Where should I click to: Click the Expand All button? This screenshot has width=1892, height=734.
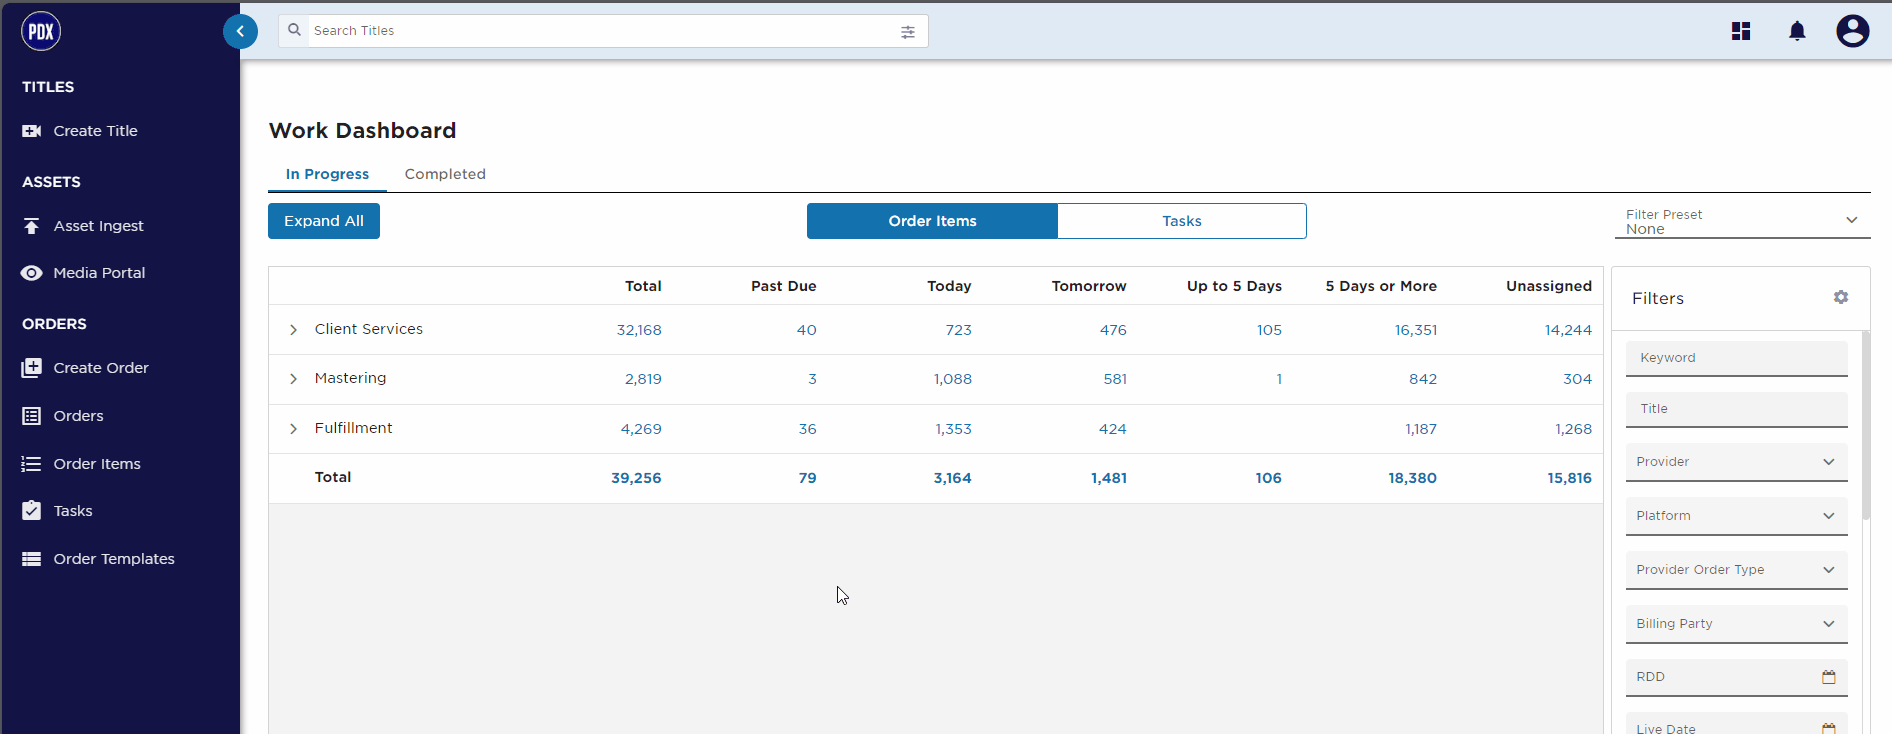(324, 221)
